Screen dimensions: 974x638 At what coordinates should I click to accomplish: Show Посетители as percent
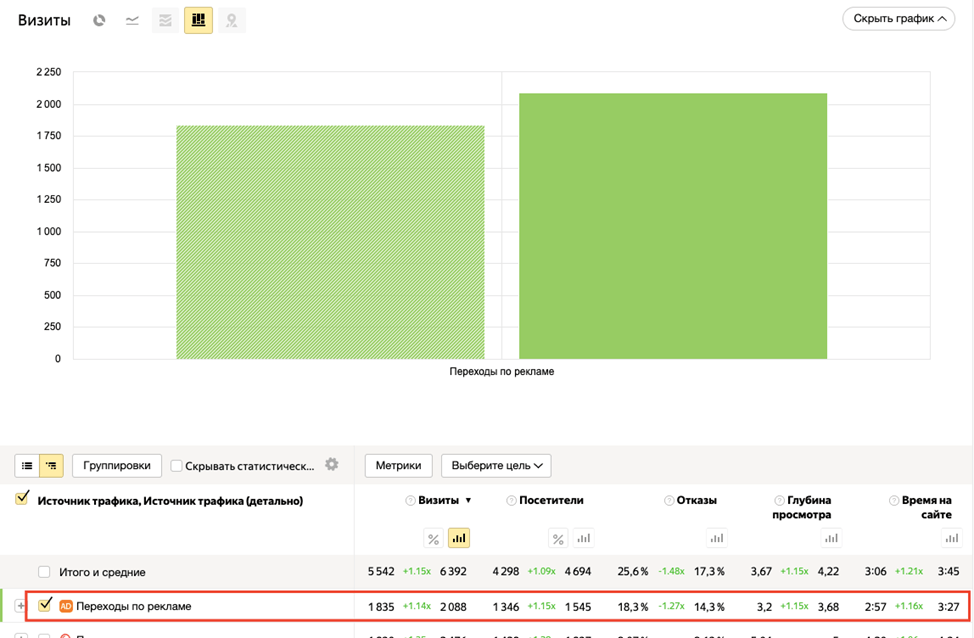(558, 539)
